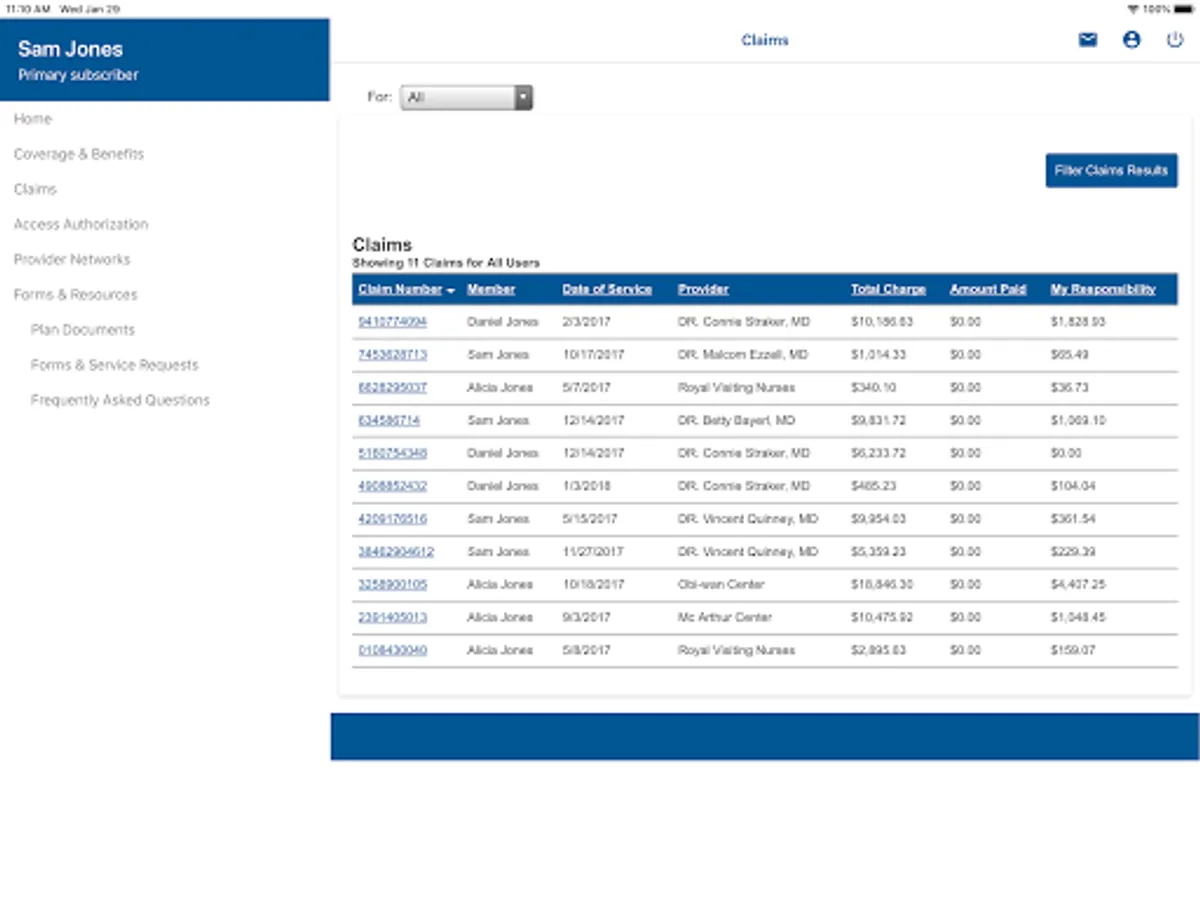The width and height of the screenshot is (1200, 900).
Task: Click provider DR. Malcom Ezzell, MD
Action: (742, 355)
